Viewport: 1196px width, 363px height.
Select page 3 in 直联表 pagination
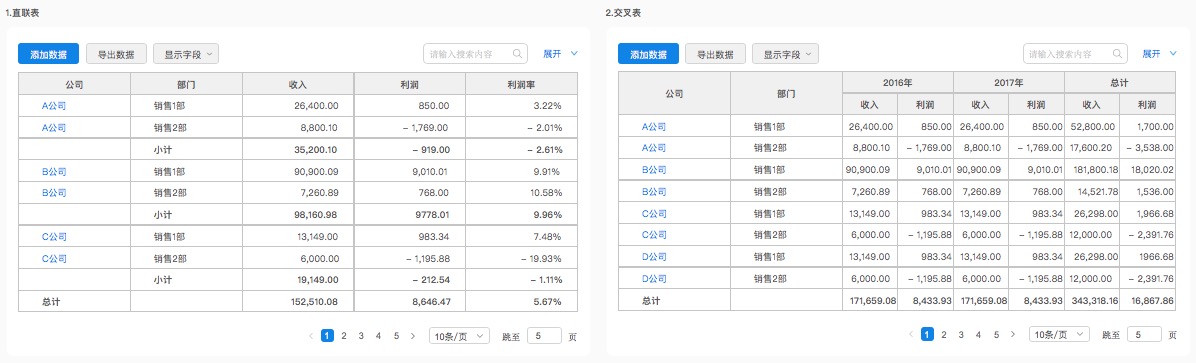coord(362,335)
